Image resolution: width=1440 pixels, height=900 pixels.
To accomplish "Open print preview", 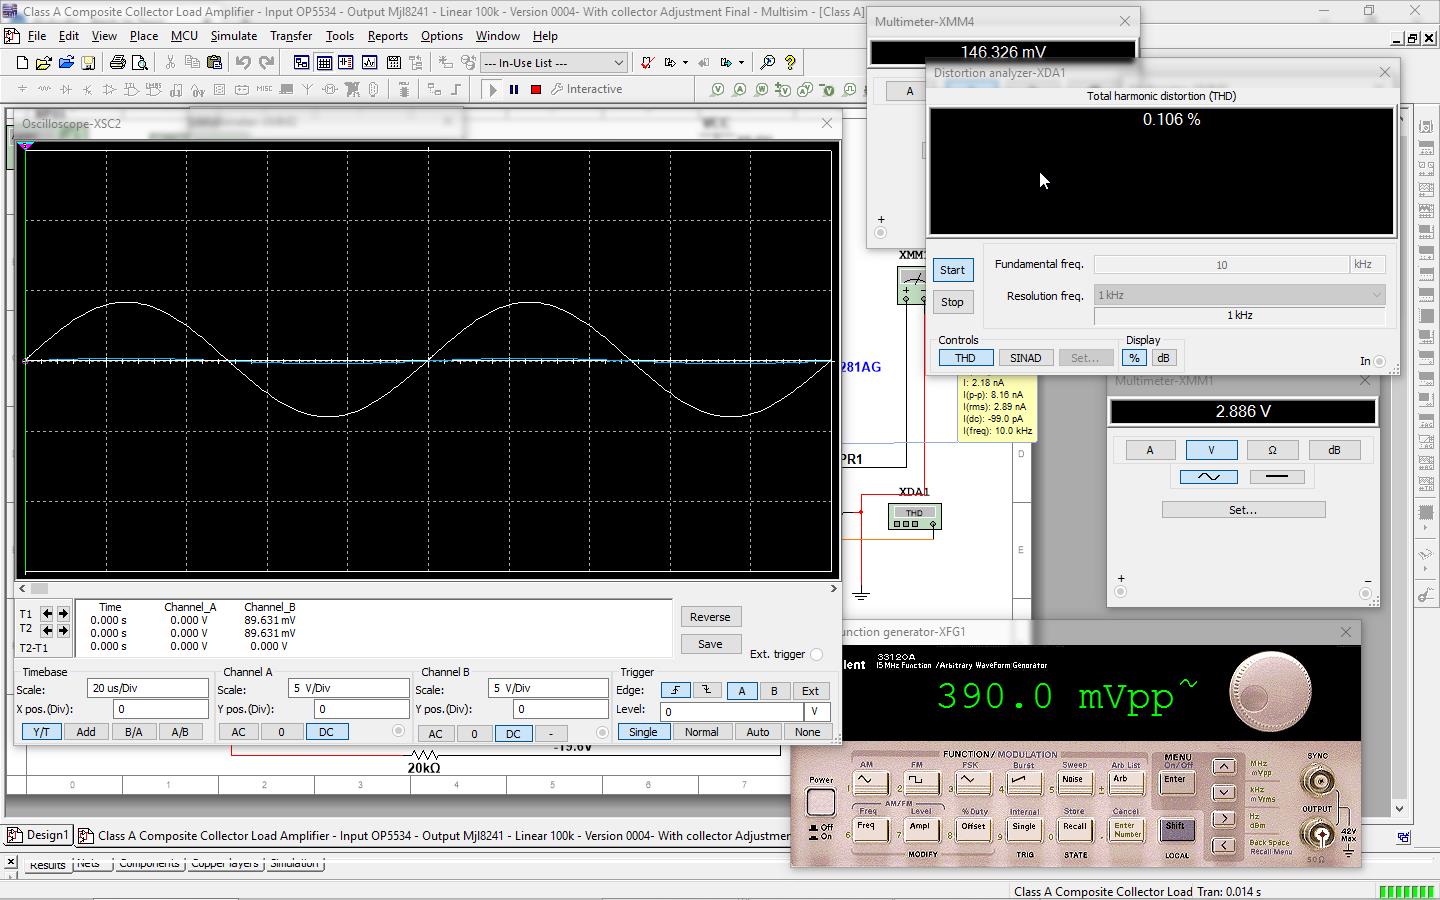I will point(140,62).
